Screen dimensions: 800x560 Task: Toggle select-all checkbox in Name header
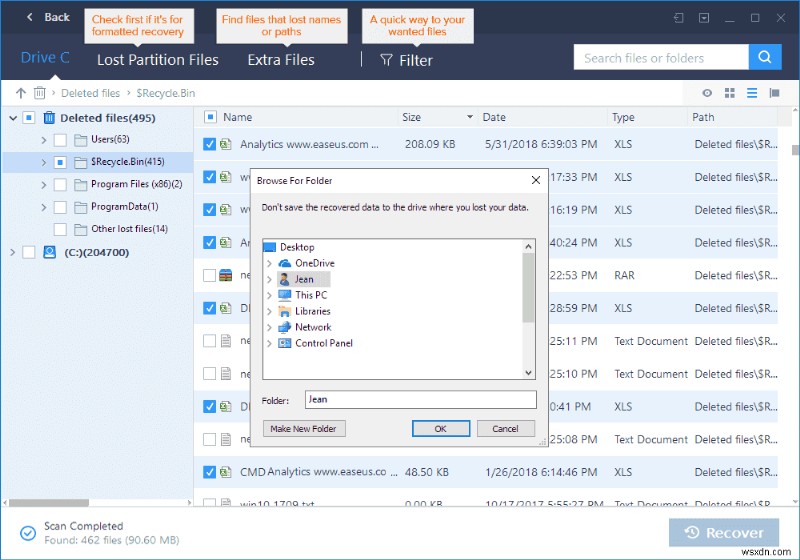point(210,117)
